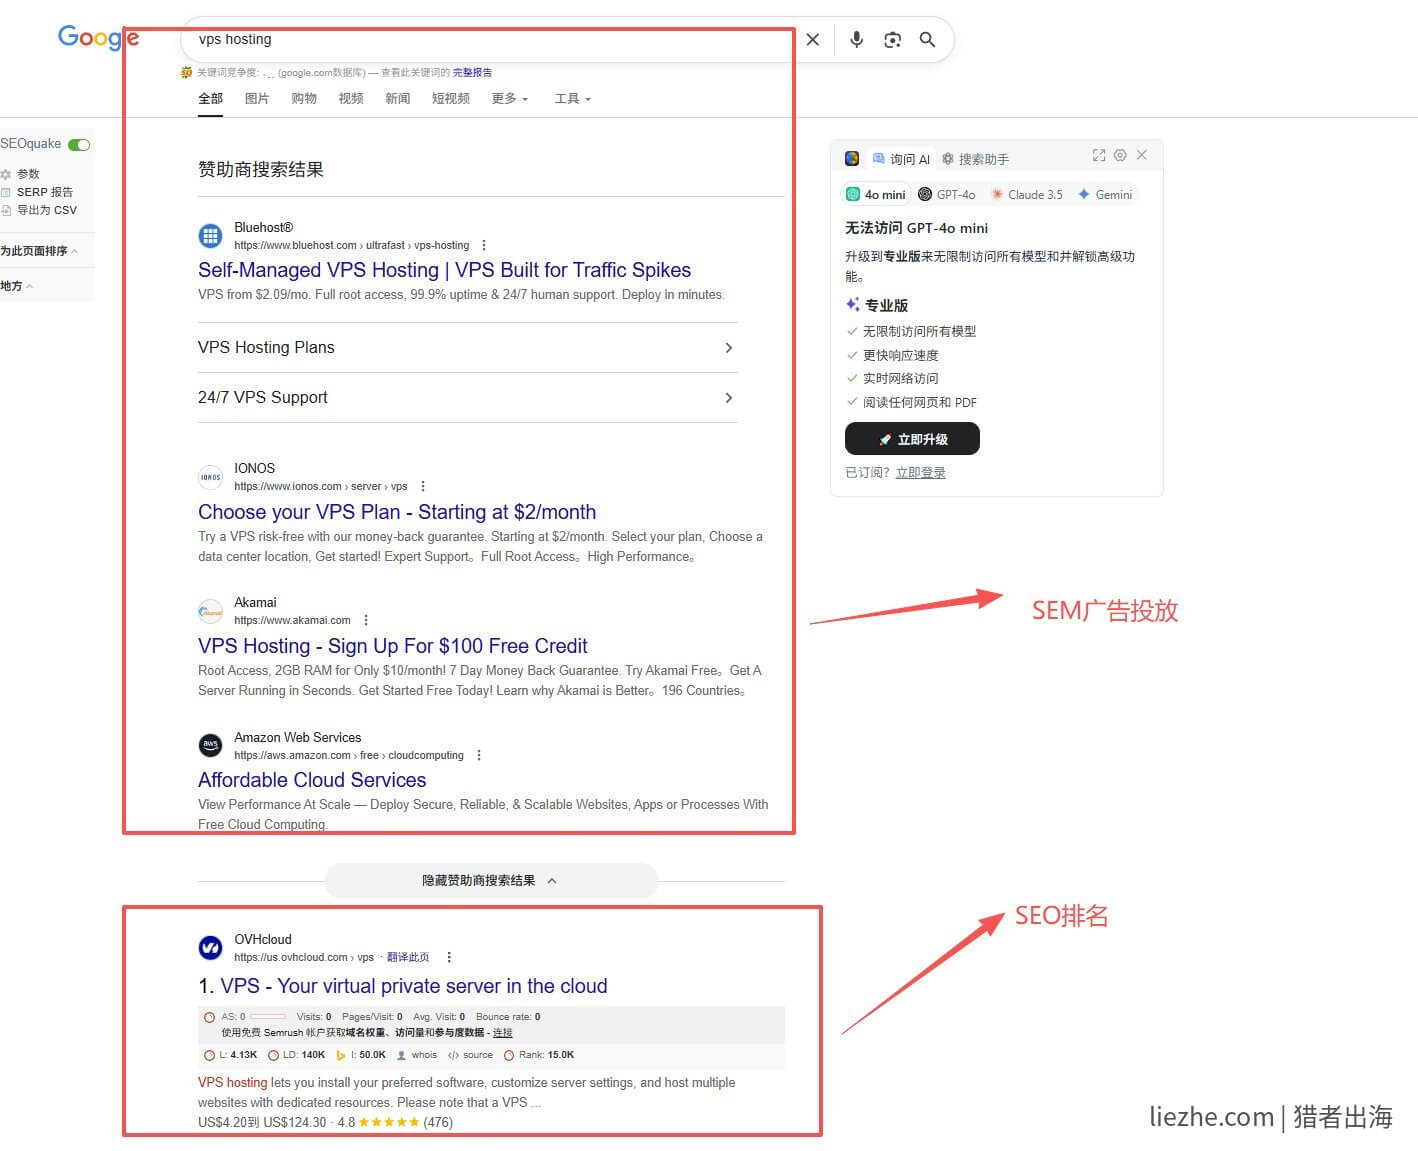Open three-dot menu beside Amazon Web Services URL
The image size is (1418, 1151).
(x=479, y=756)
